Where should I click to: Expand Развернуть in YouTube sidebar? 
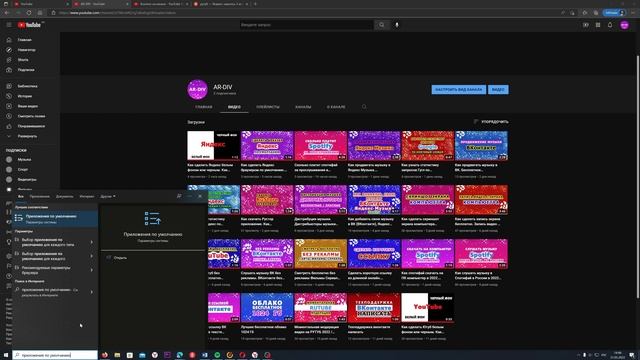[x=27, y=136]
